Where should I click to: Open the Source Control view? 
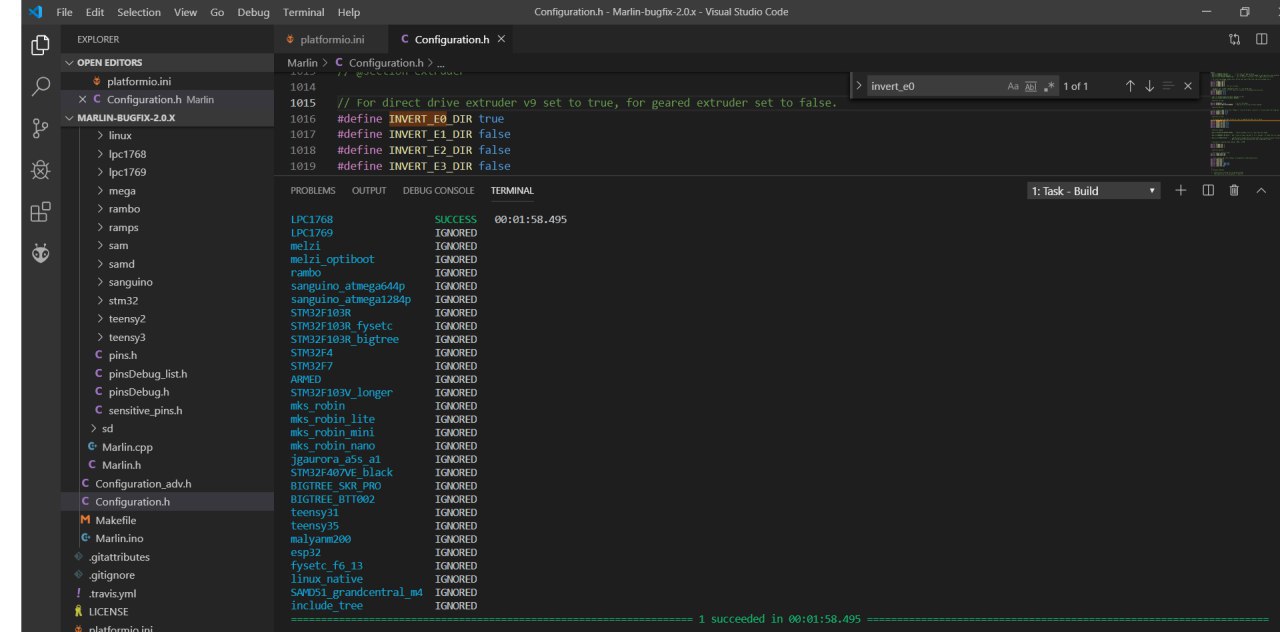41,128
